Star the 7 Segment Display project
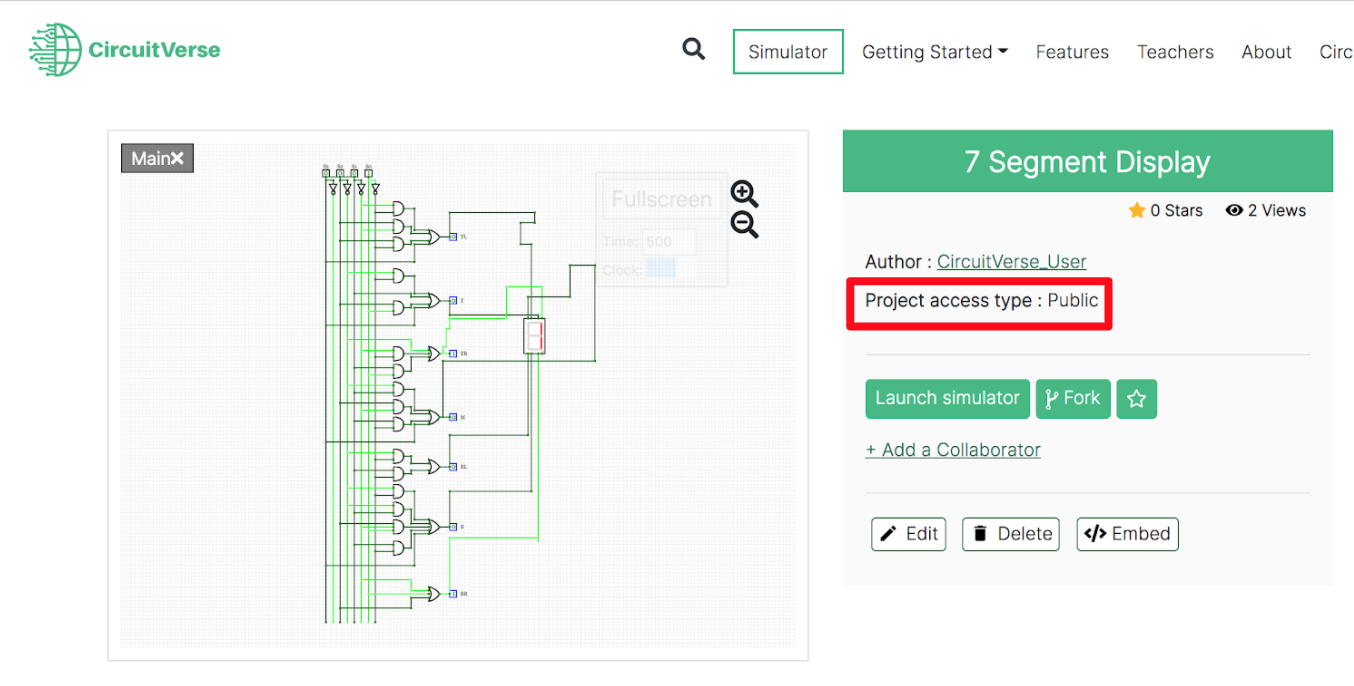Screen dimensions: 1354x686 1136,398
